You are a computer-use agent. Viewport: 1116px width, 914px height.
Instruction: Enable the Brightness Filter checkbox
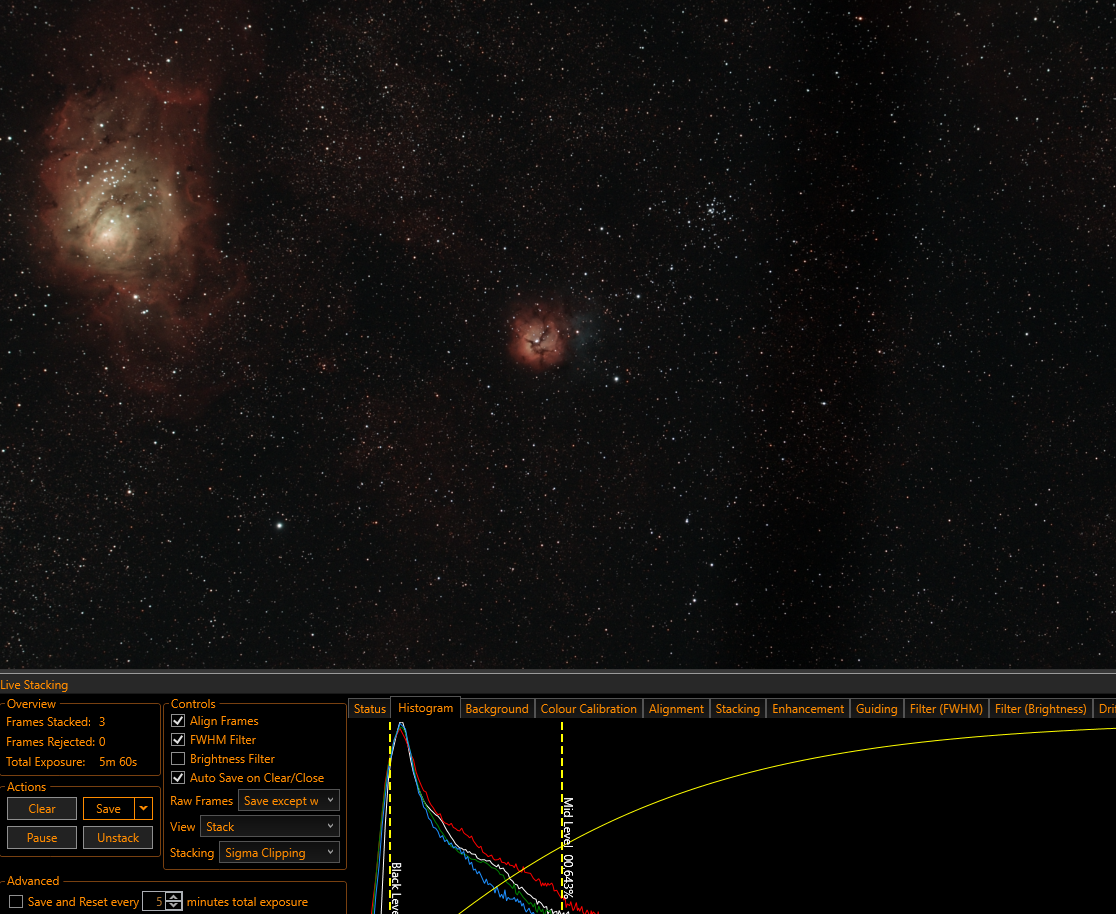178,759
